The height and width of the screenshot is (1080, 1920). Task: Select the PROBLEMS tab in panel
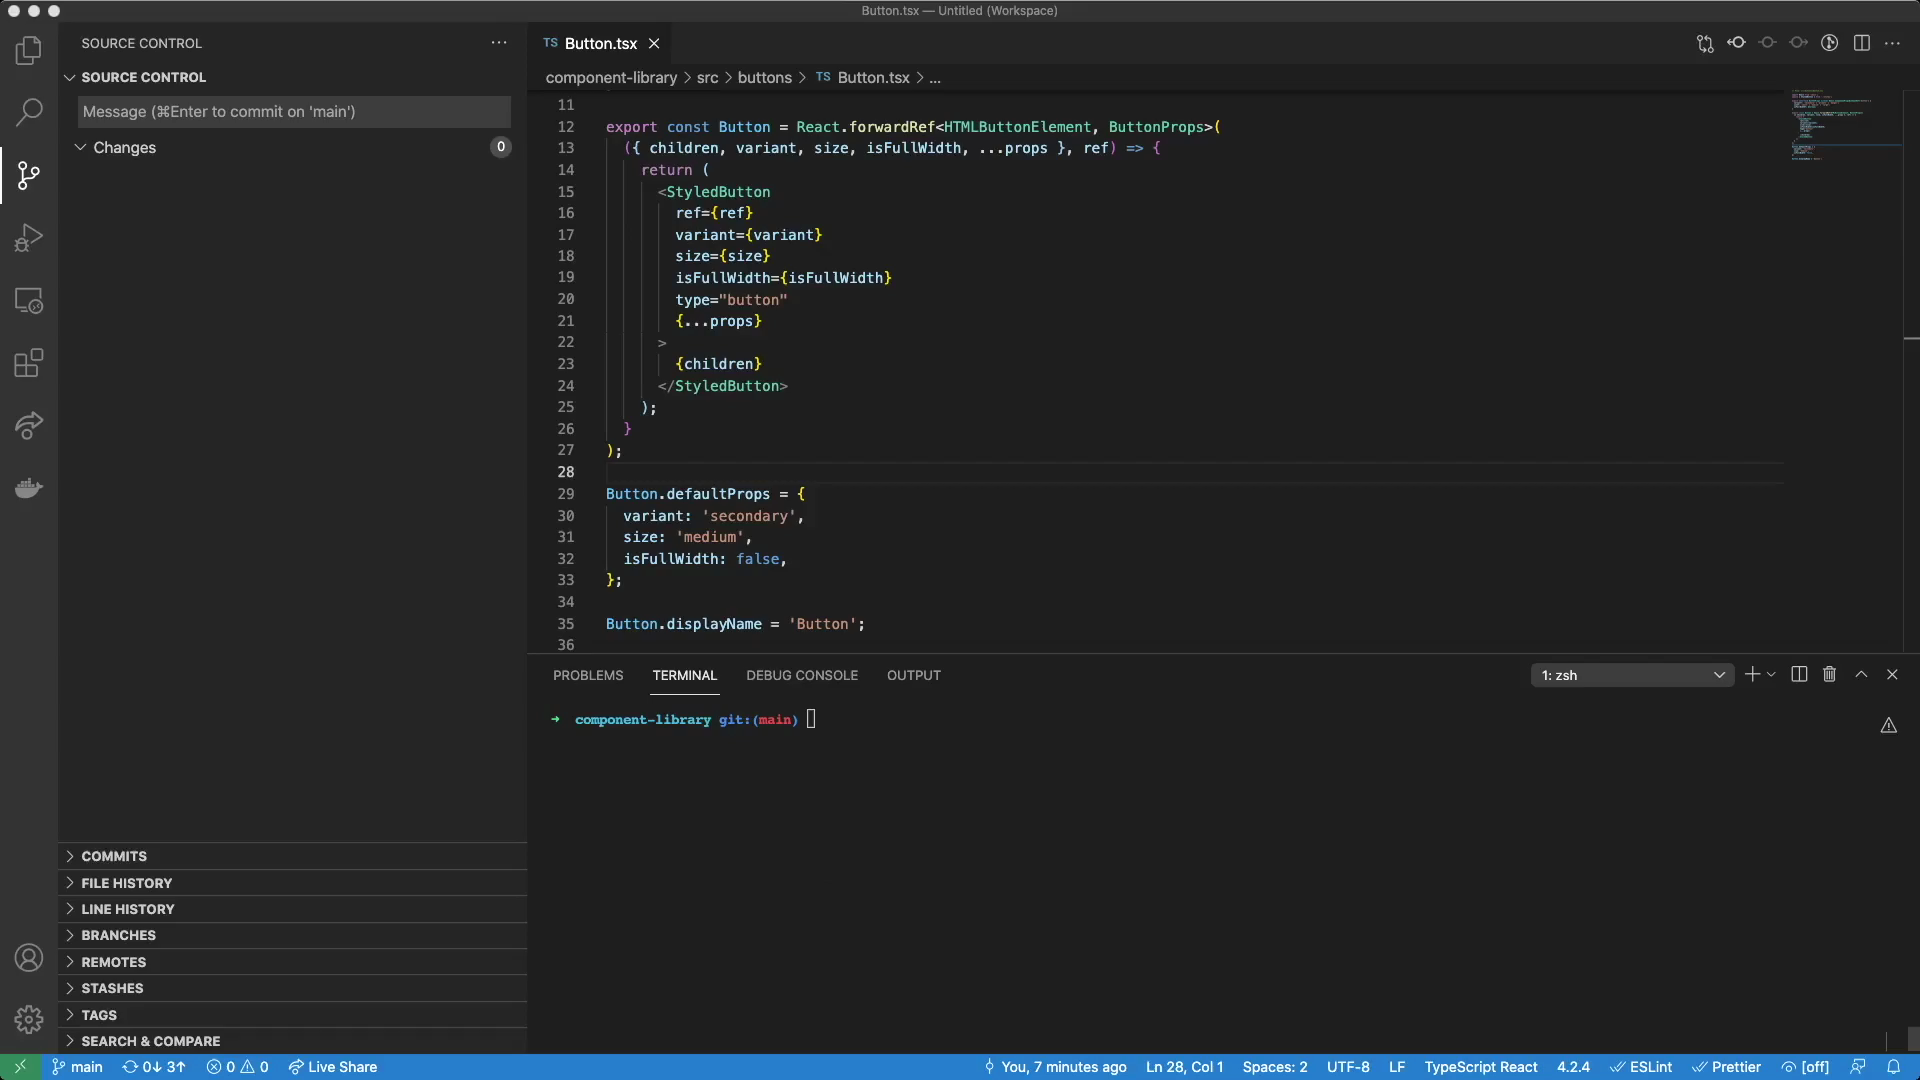pyautogui.click(x=588, y=675)
